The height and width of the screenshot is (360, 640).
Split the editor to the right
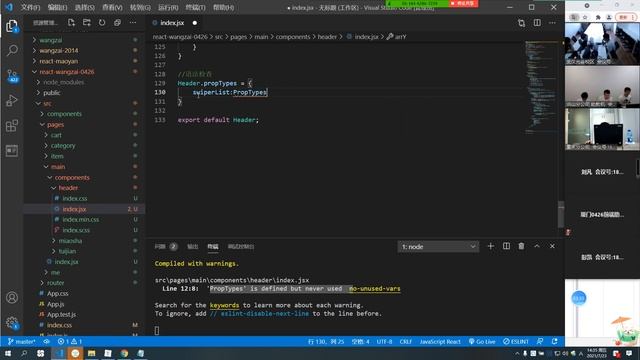point(537,23)
